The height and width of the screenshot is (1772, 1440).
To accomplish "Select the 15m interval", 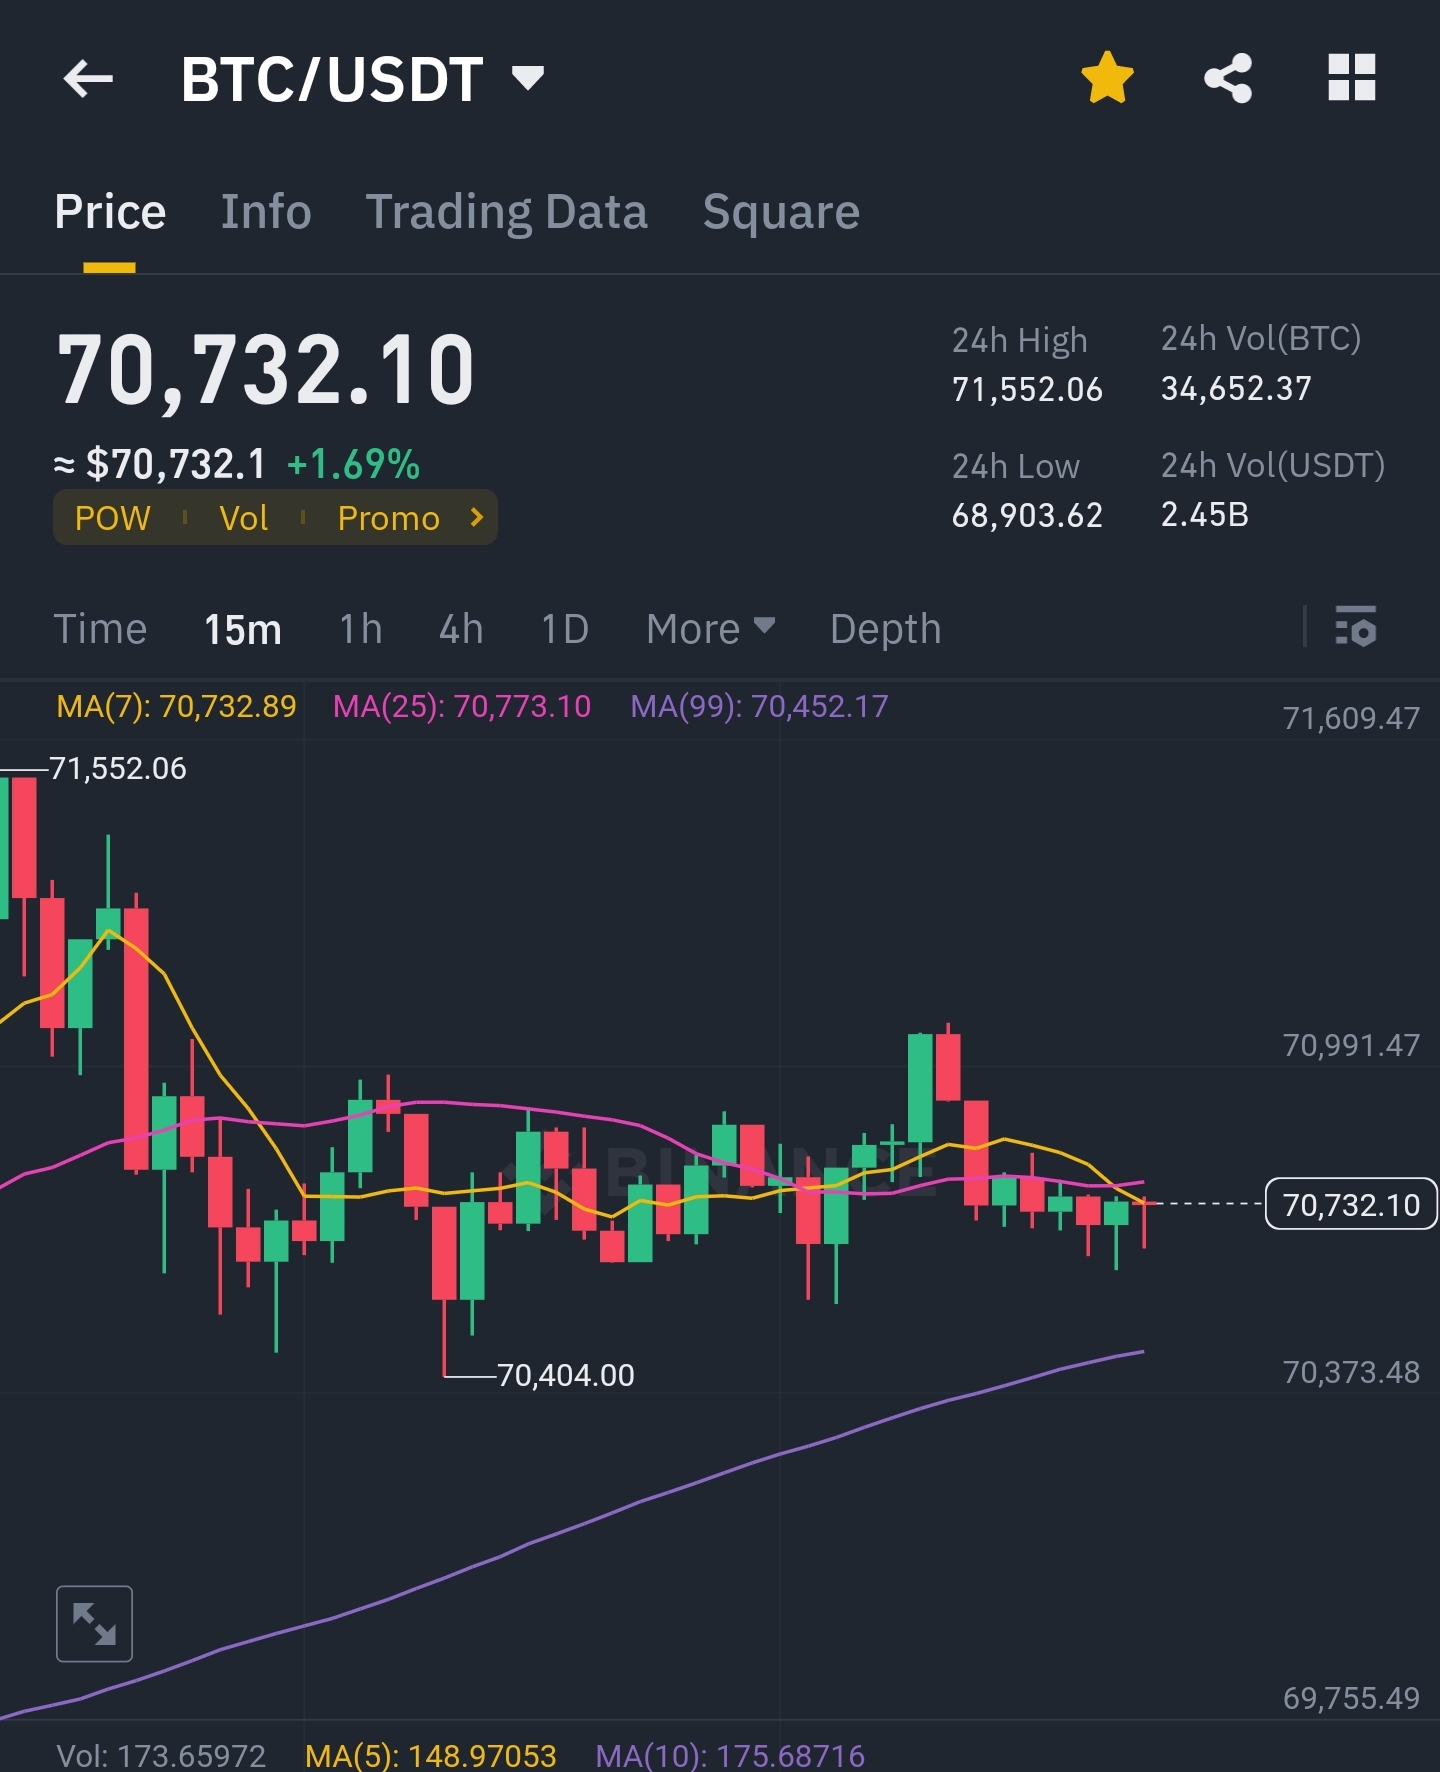I will coord(243,629).
